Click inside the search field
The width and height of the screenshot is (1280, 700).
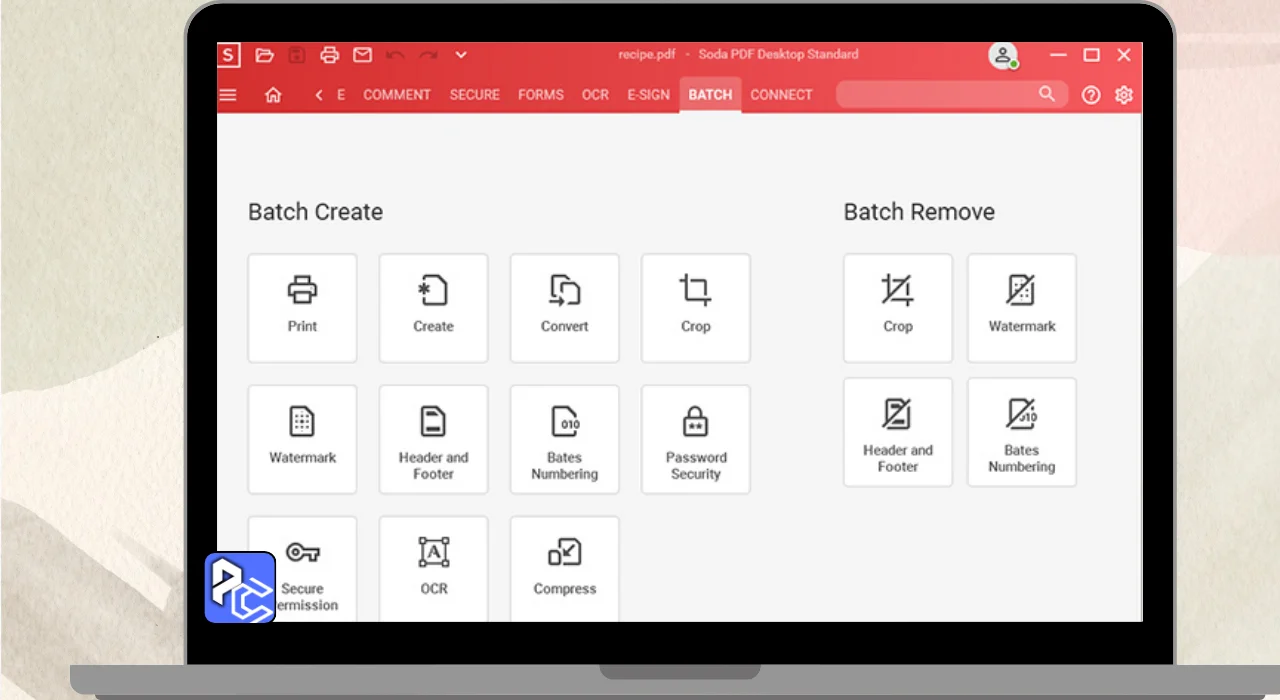coord(952,94)
